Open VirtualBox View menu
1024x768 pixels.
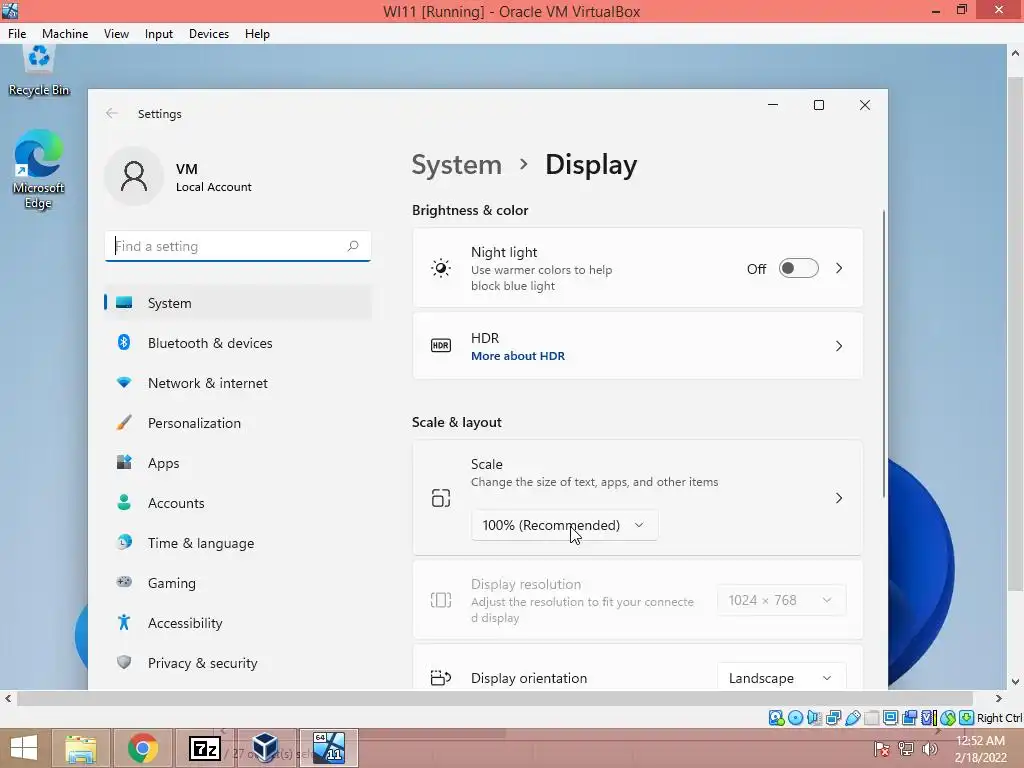[x=116, y=34]
